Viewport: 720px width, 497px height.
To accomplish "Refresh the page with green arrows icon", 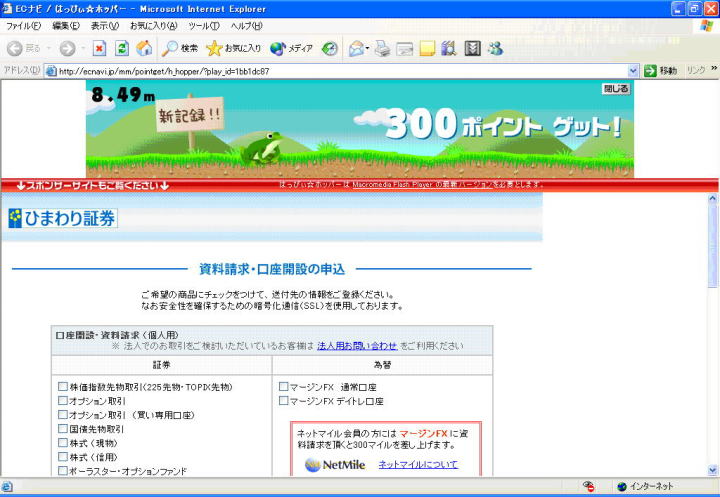I will tap(122, 48).
